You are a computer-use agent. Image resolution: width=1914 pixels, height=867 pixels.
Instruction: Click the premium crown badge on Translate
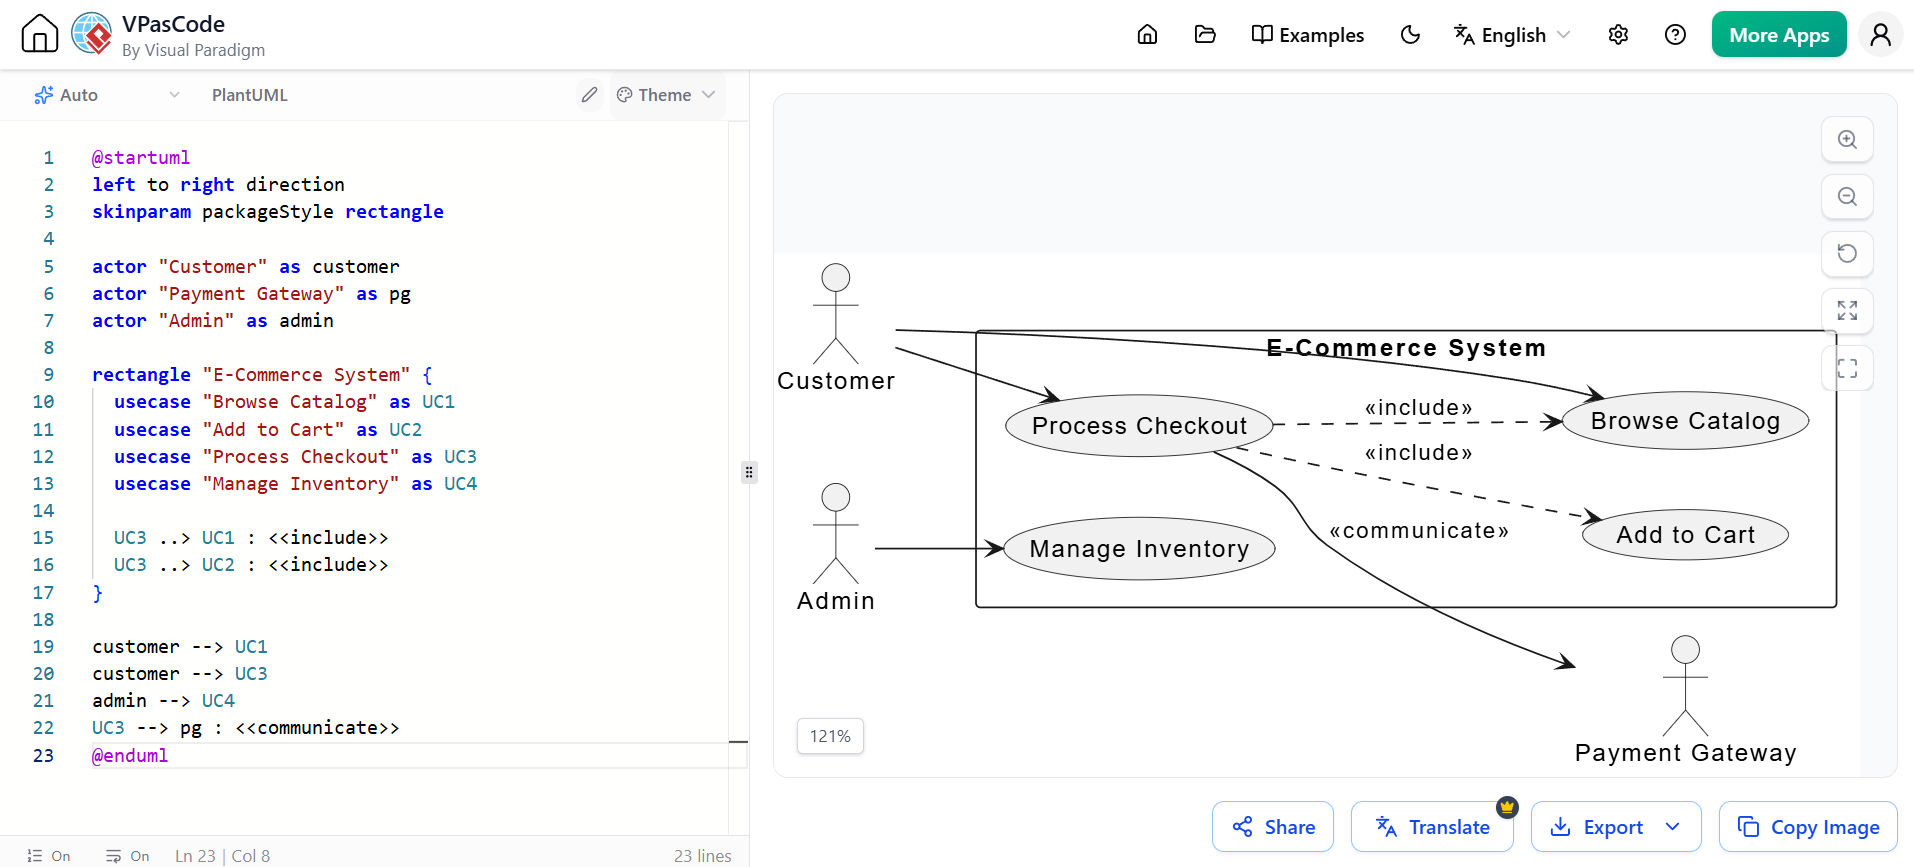[1507, 807]
